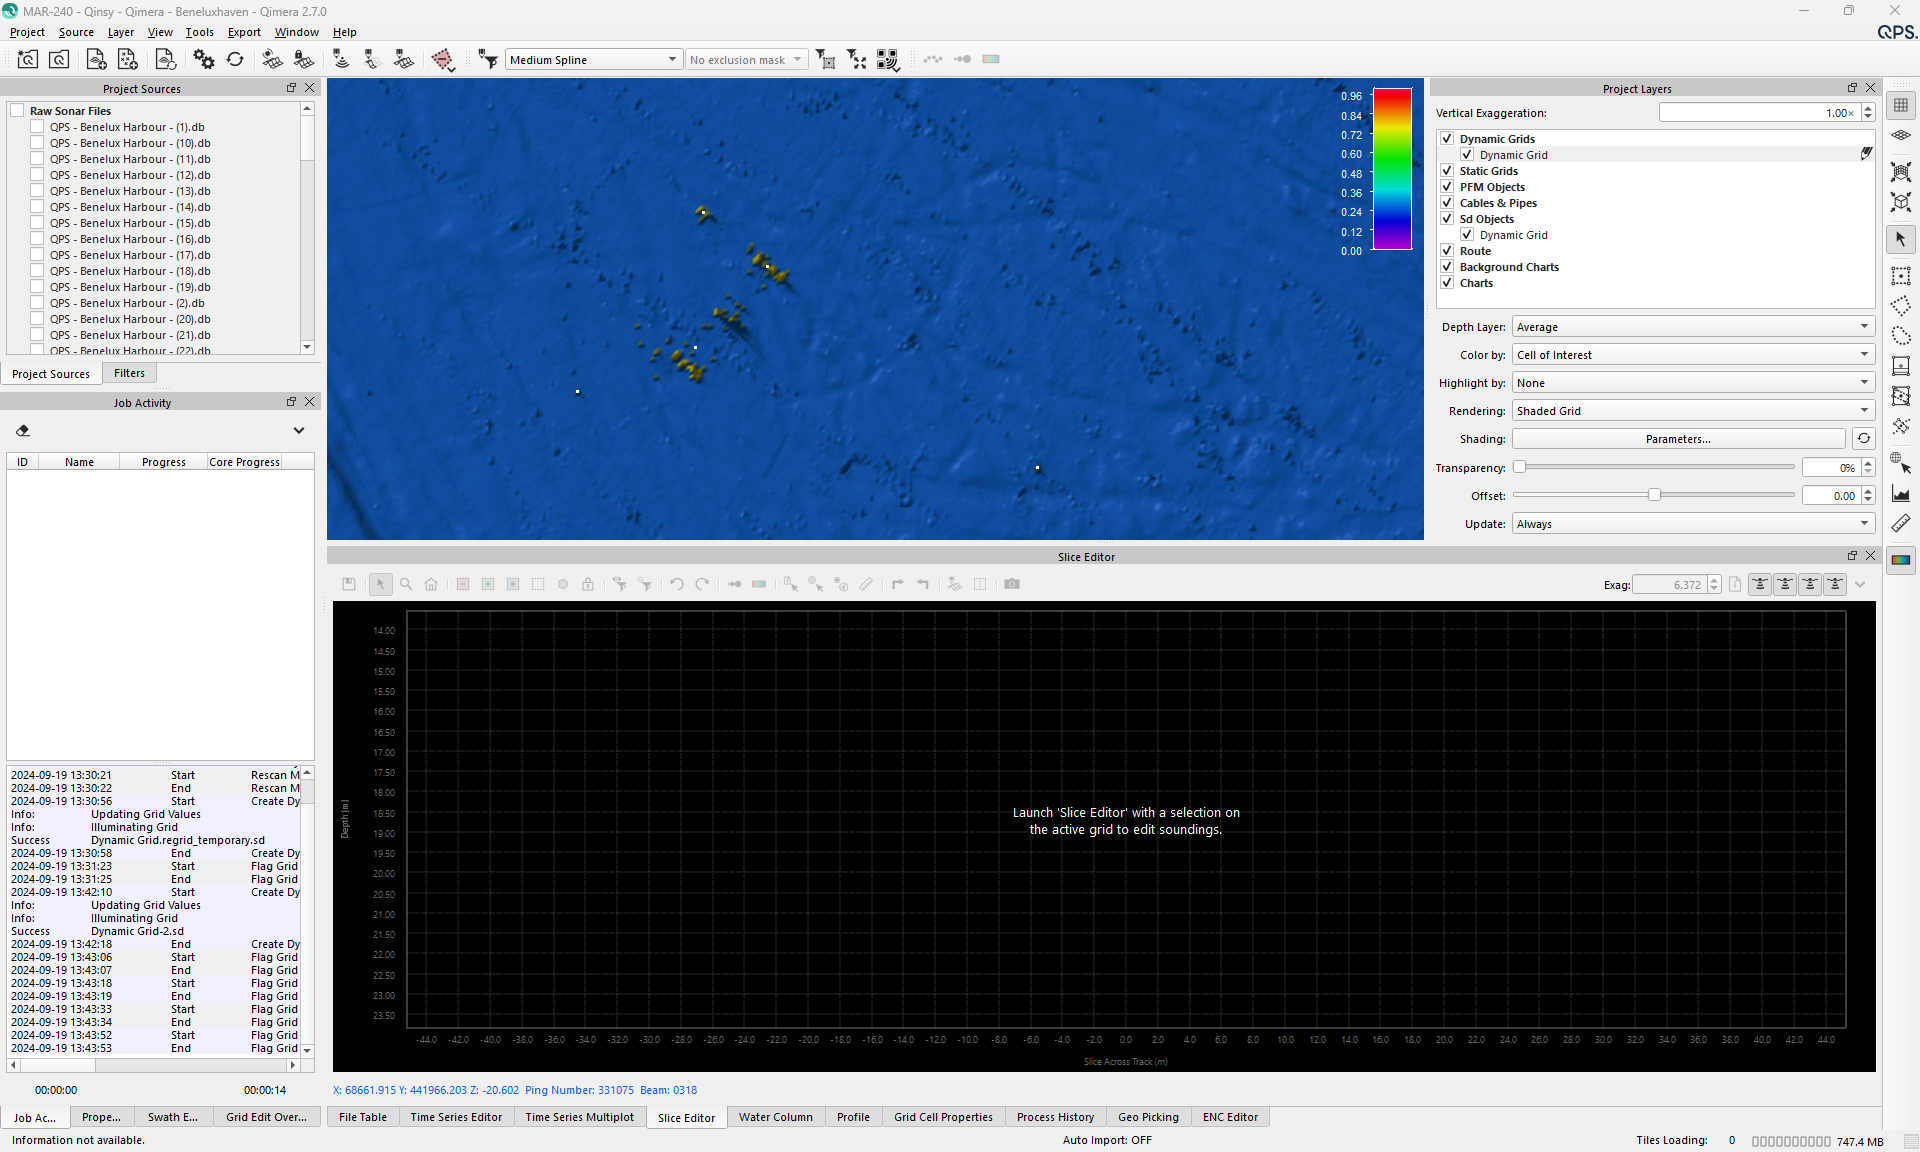Click the Undo icon in the Slice Editor toolbar

(676, 584)
